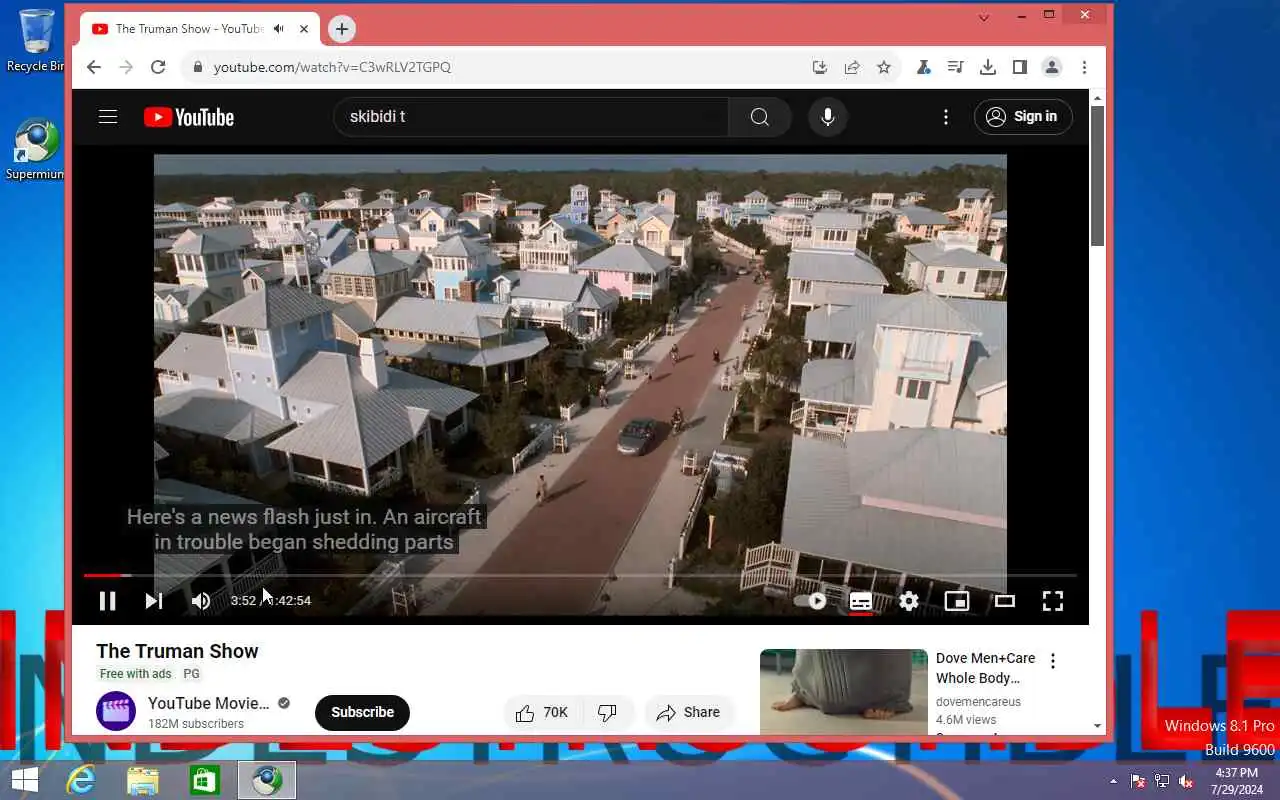Open YouTube settings three-dot menu
The image size is (1280, 800).
pyautogui.click(x=946, y=117)
